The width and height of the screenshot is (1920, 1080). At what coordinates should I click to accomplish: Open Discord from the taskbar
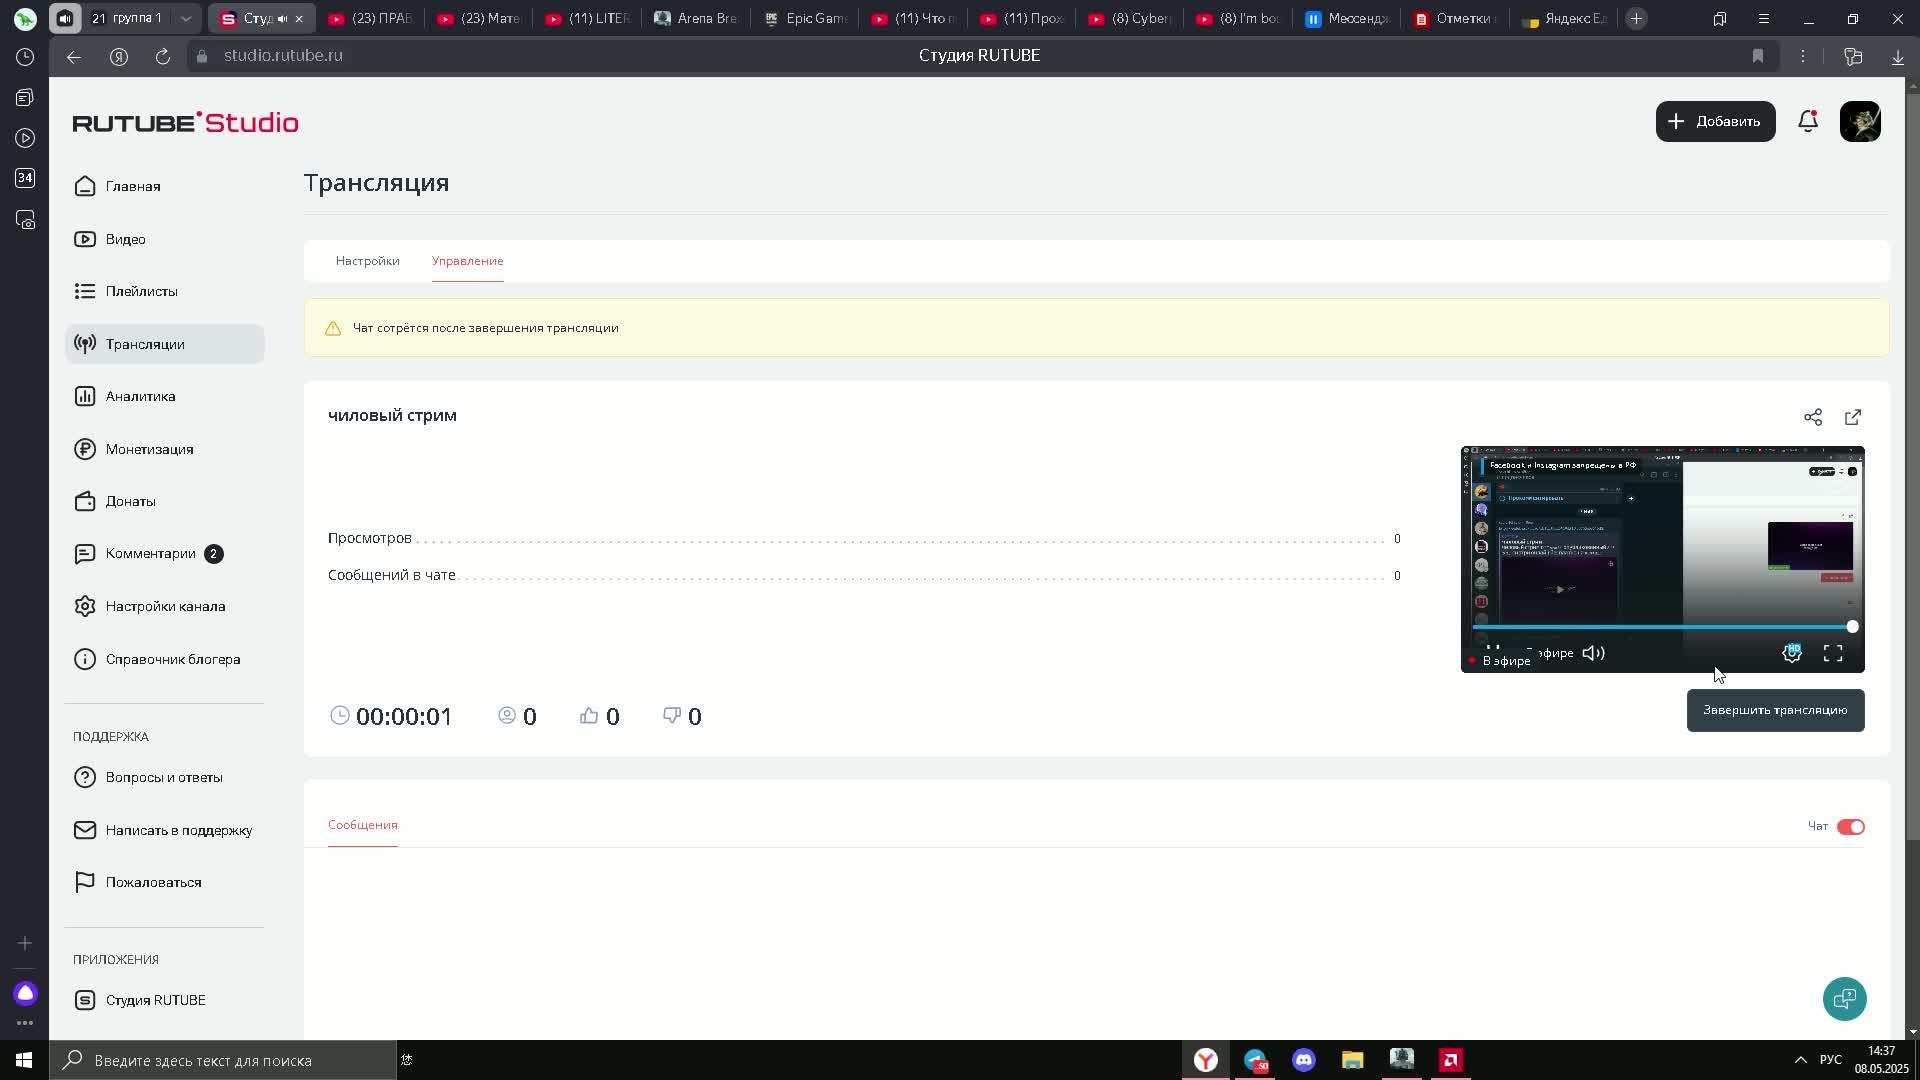1303,1060
